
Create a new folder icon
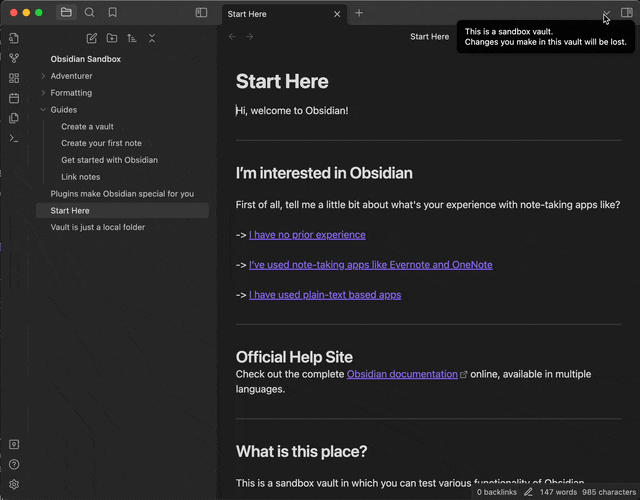(112, 38)
